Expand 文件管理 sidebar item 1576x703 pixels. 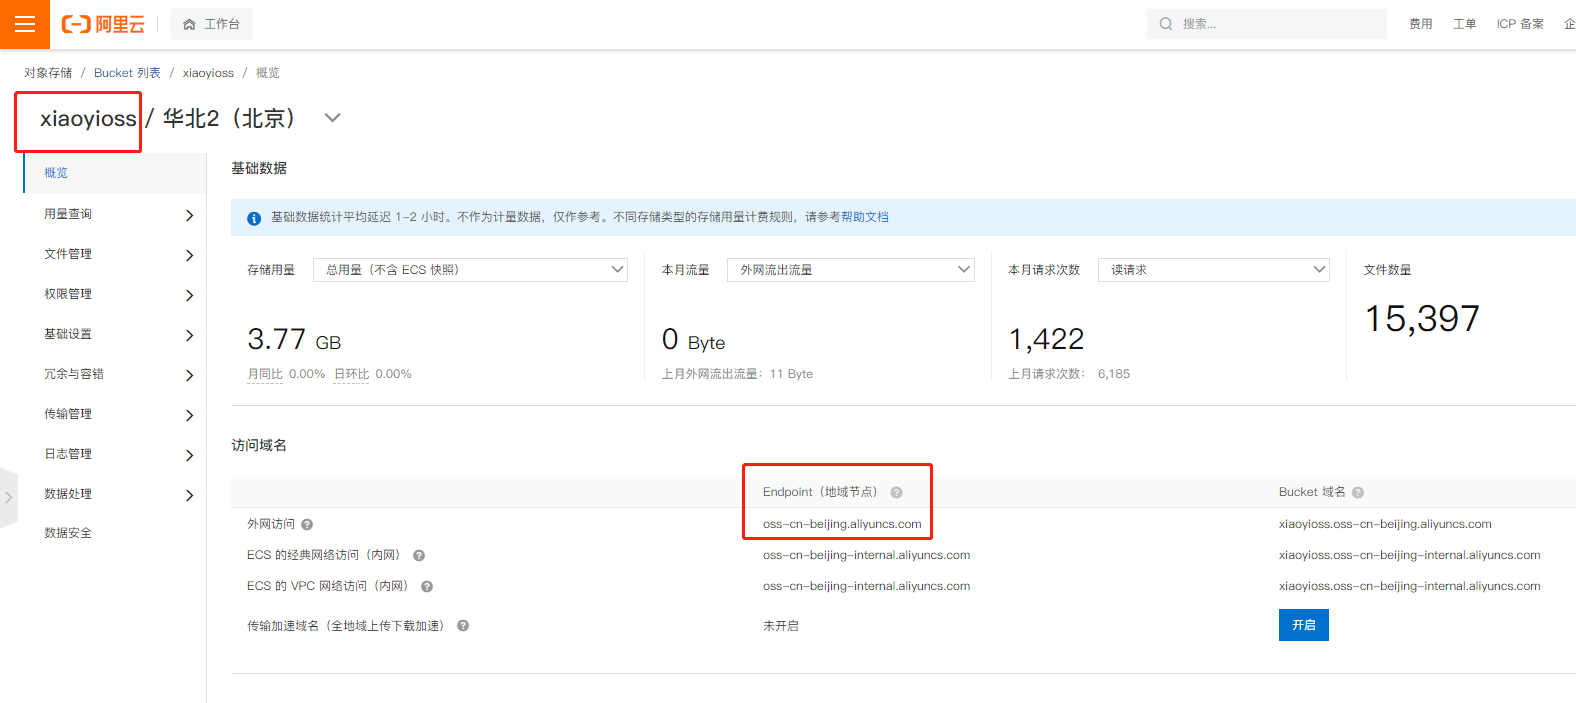point(115,254)
